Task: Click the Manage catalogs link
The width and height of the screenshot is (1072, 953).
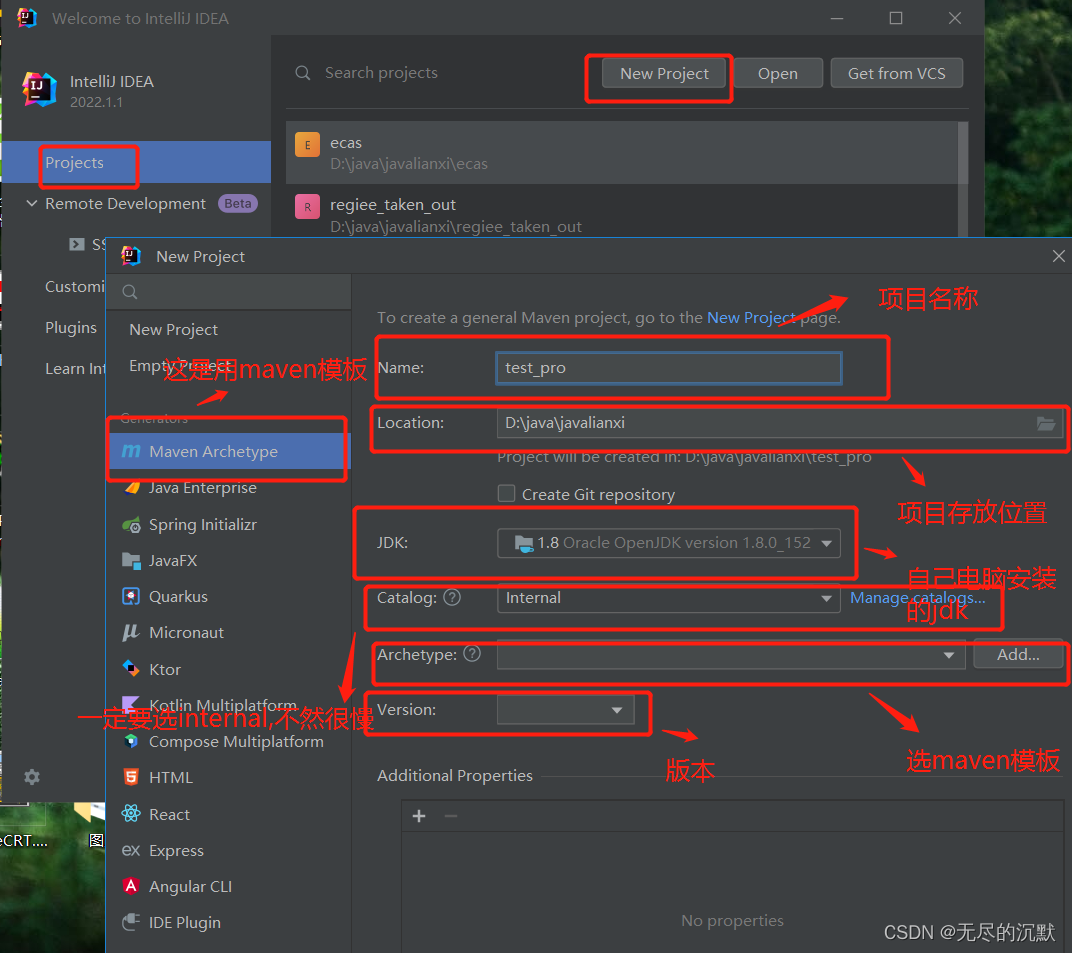Action: point(917,598)
